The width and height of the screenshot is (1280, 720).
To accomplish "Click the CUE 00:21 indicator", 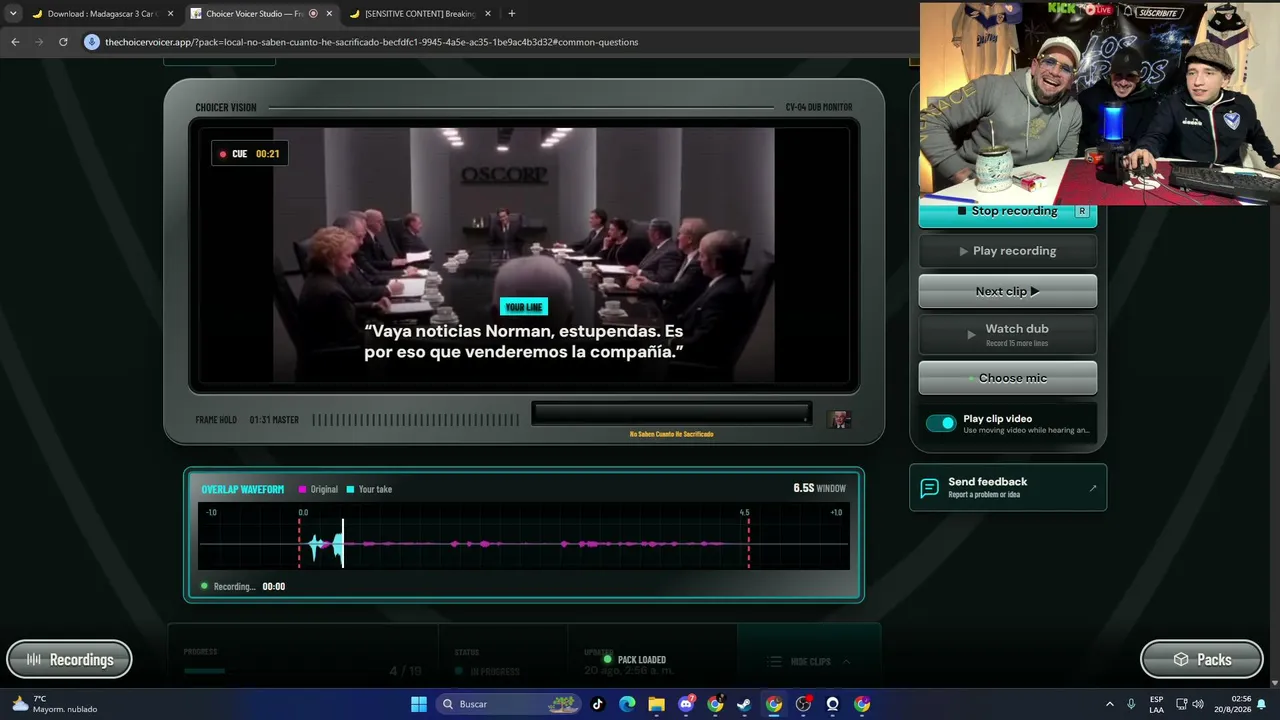I will pyautogui.click(x=250, y=154).
